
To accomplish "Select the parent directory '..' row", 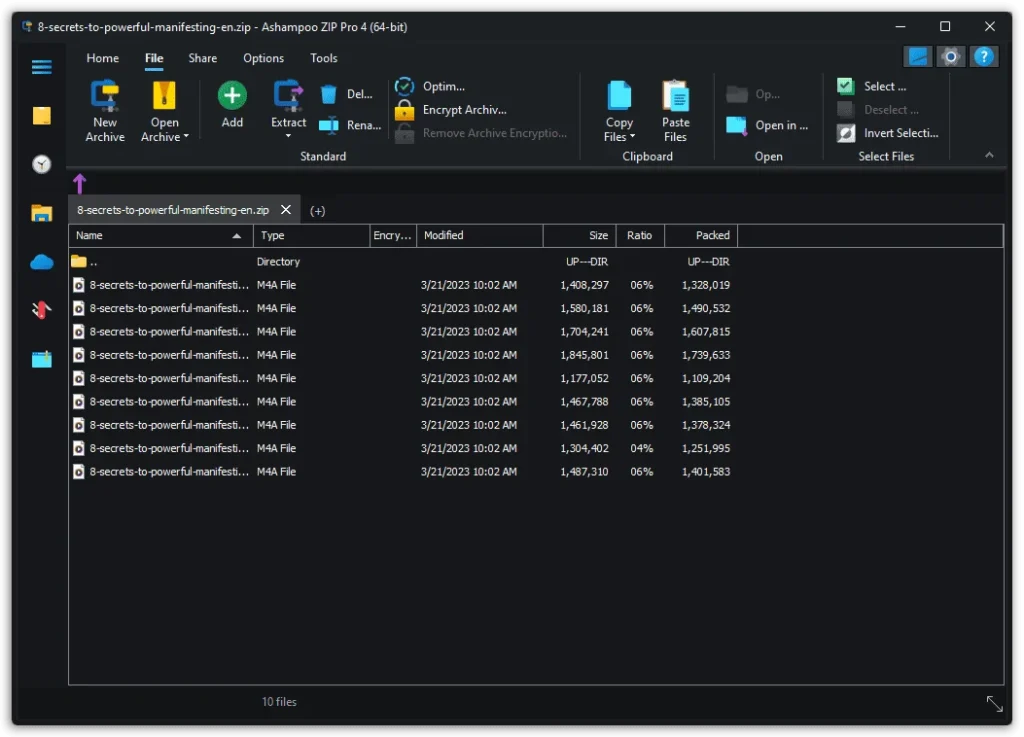I will click(403, 262).
